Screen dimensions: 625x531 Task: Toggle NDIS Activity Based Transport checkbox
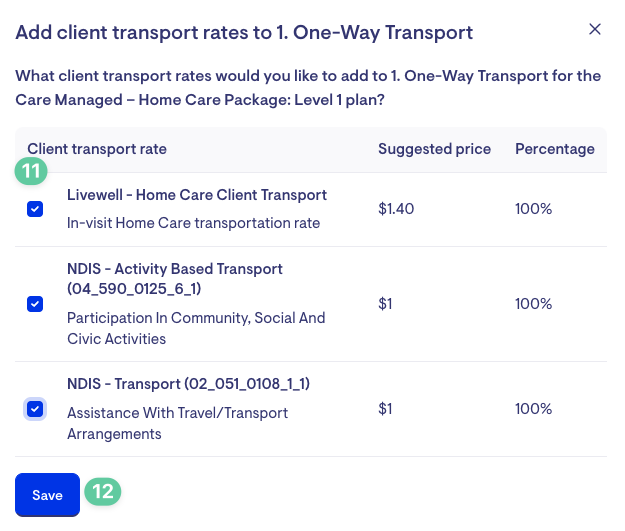click(x=35, y=304)
